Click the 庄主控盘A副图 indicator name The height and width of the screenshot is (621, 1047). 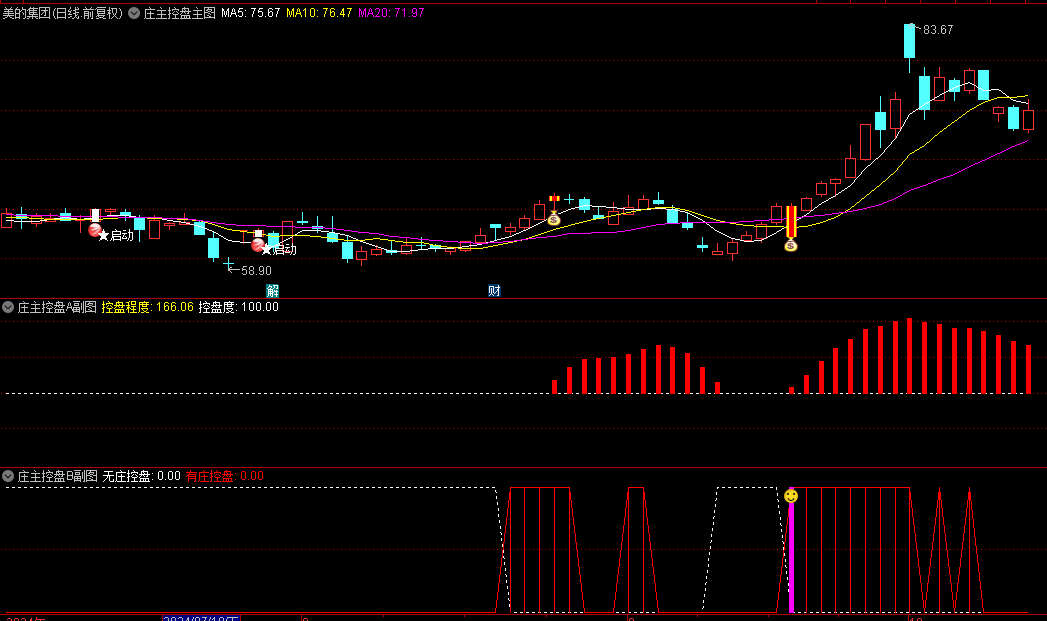coord(57,307)
